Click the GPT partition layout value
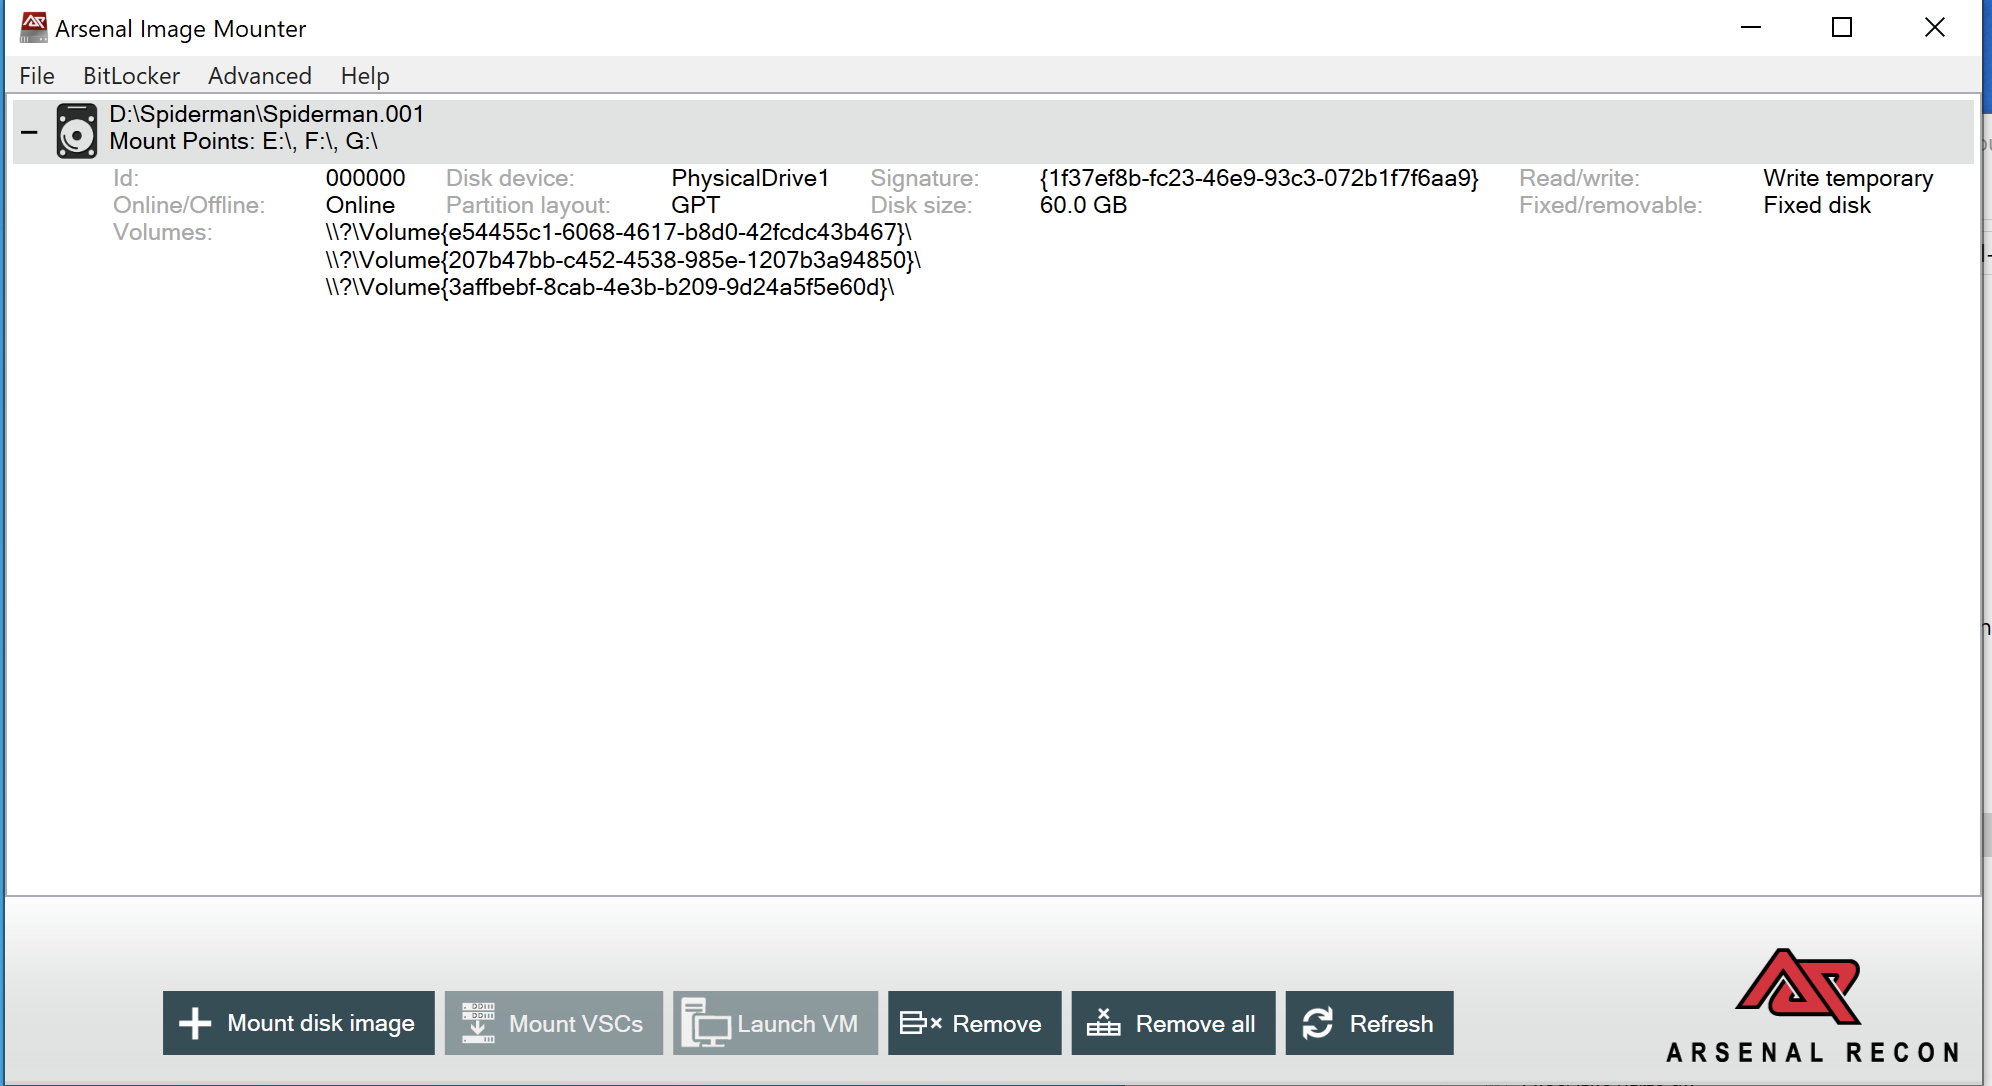1992x1086 pixels. [x=695, y=205]
